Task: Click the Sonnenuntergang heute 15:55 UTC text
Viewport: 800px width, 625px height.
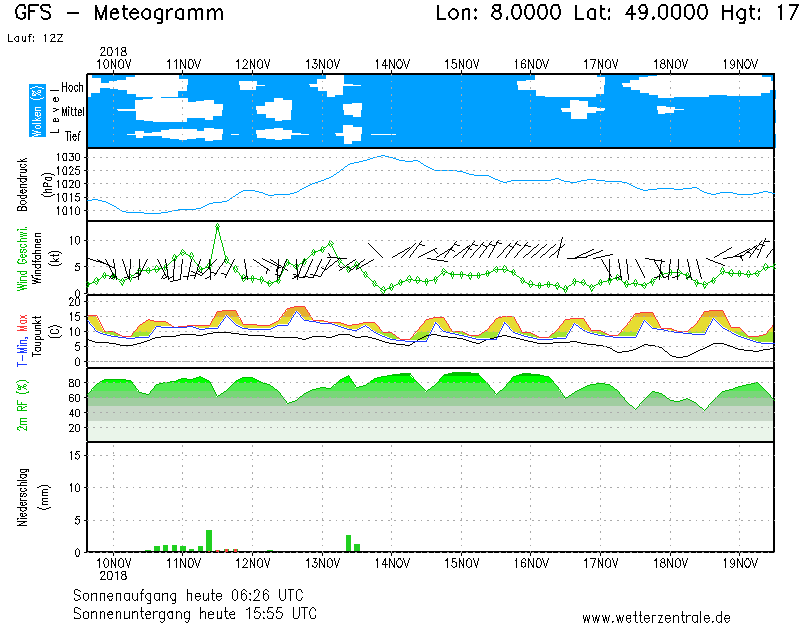Action: tap(195, 612)
